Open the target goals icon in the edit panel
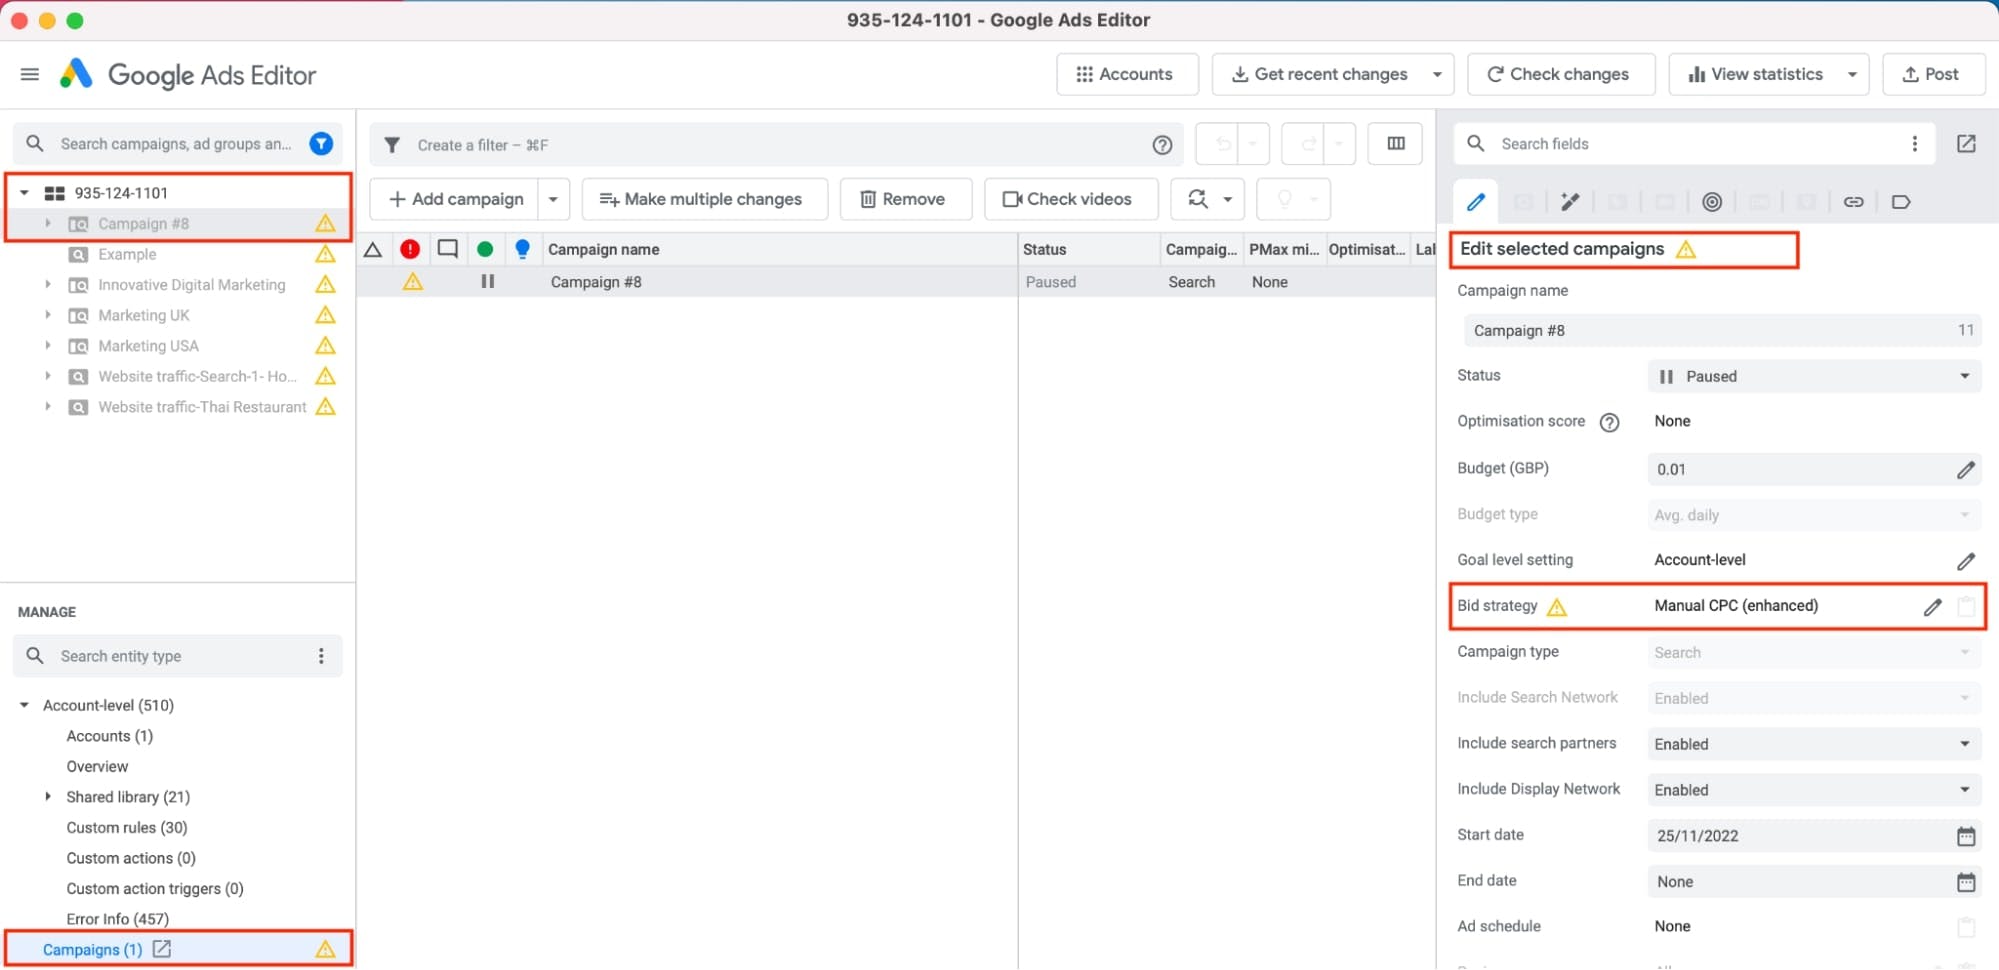Viewport: 1999px width, 970px height. tap(1712, 201)
